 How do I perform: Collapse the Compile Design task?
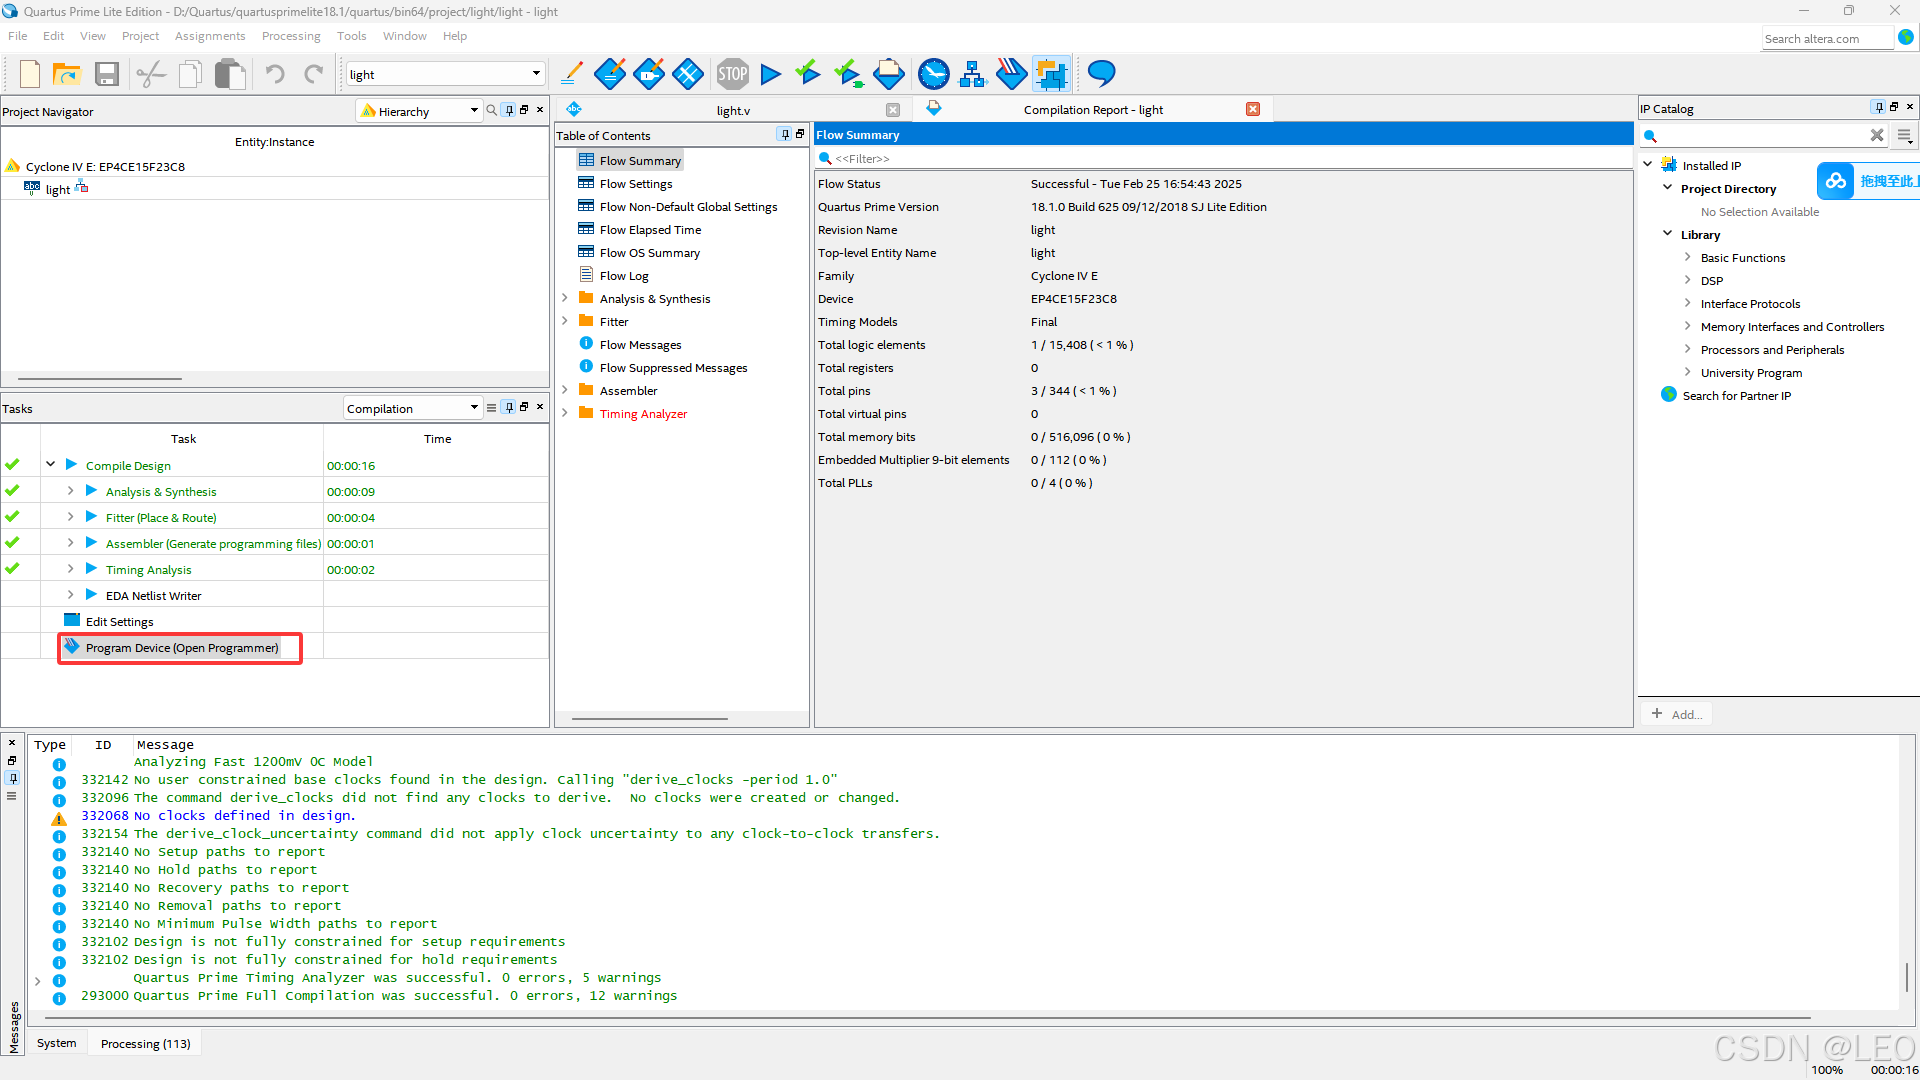pos(50,465)
